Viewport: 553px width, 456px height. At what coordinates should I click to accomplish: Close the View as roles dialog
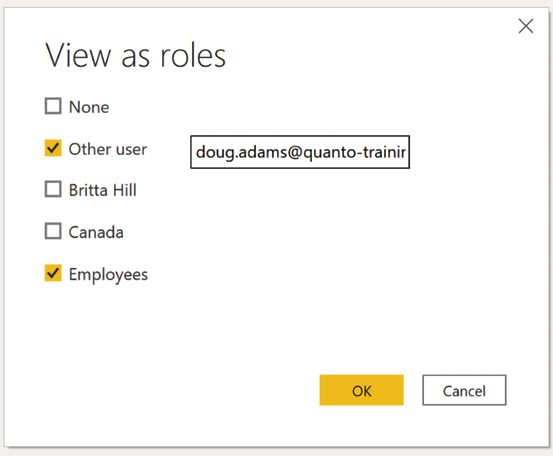click(x=525, y=26)
